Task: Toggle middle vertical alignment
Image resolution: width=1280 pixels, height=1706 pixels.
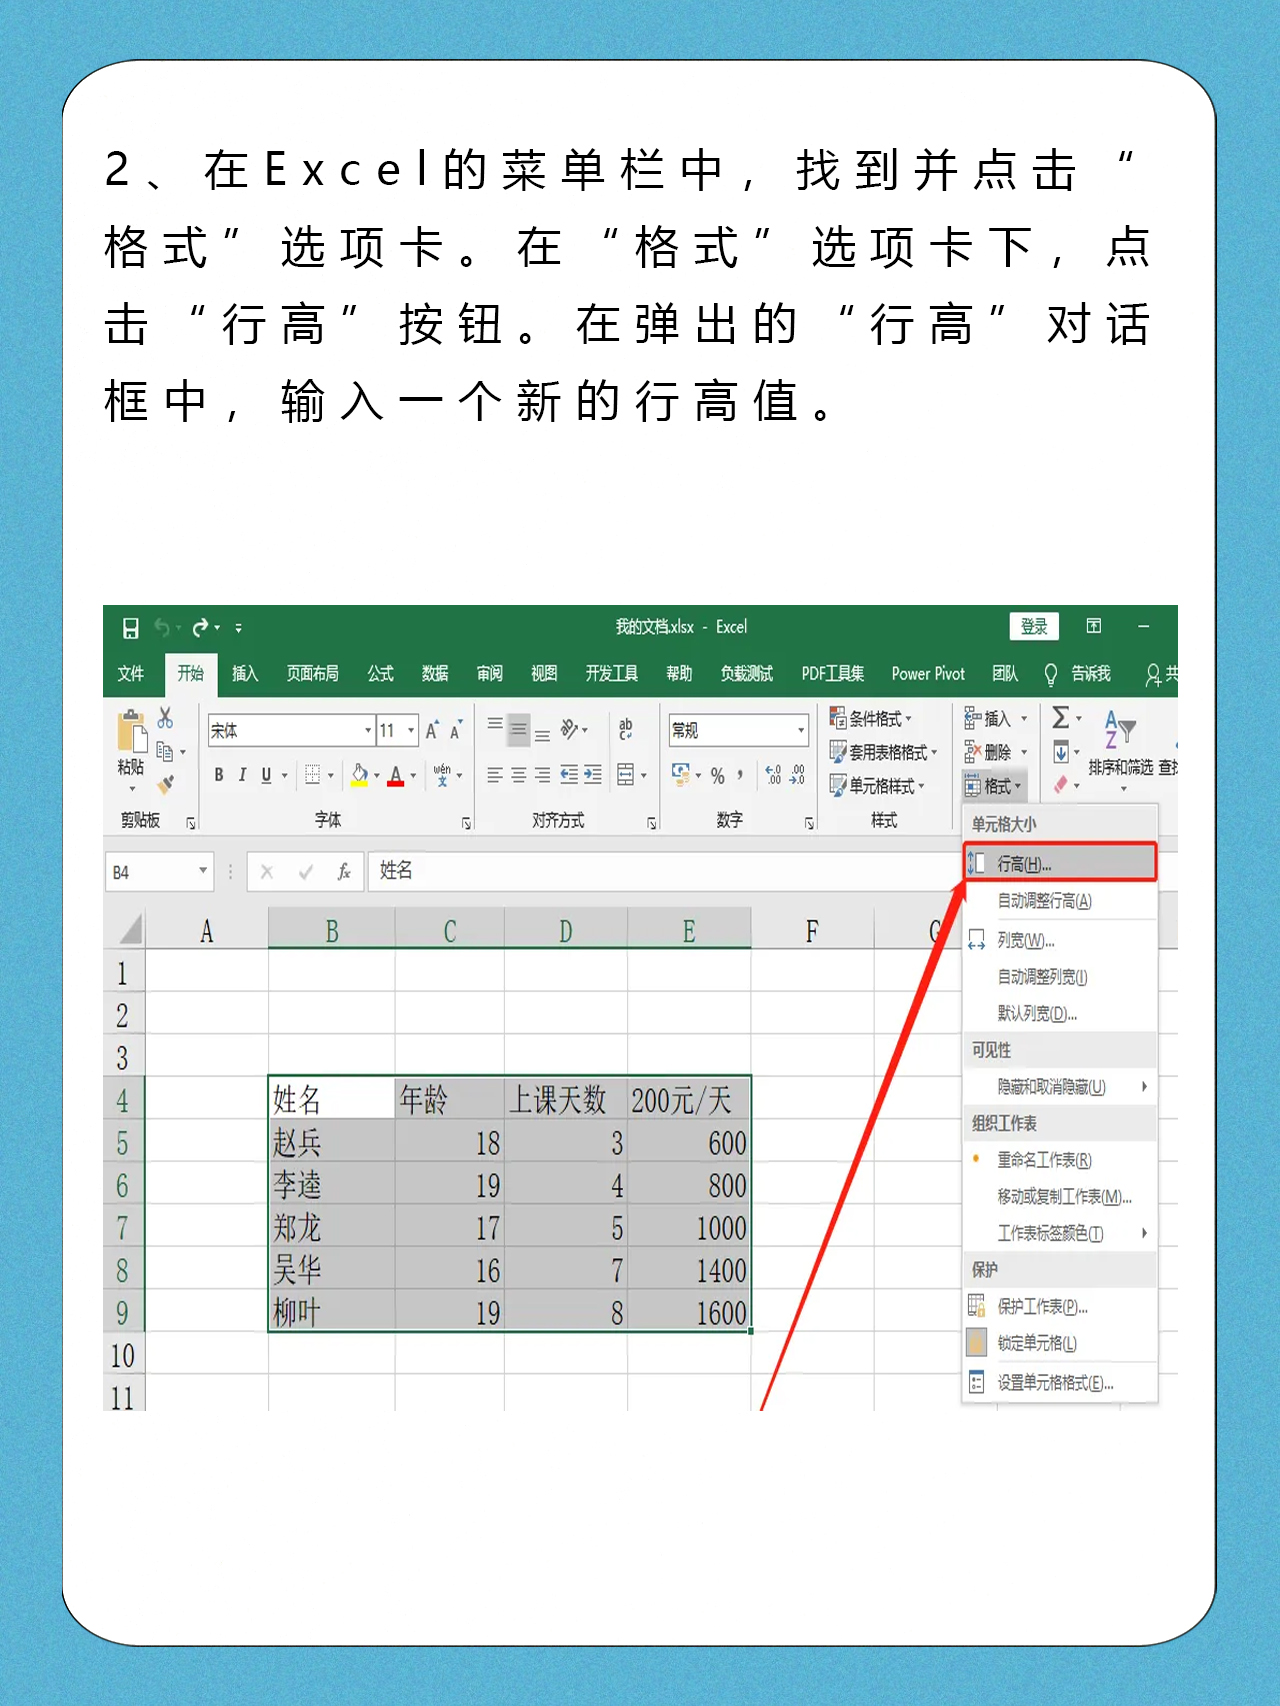Action: (x=518, y=730)
